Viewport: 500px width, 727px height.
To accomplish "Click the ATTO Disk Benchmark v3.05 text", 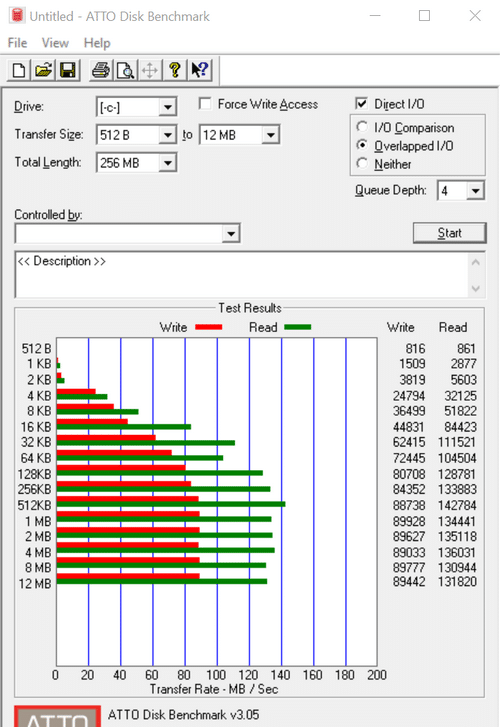I will (x=183, y=715).
